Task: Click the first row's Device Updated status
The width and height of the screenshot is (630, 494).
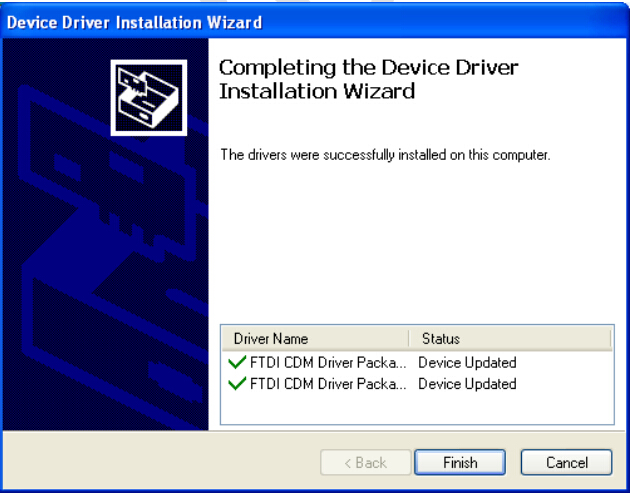Action: (467, 363)
